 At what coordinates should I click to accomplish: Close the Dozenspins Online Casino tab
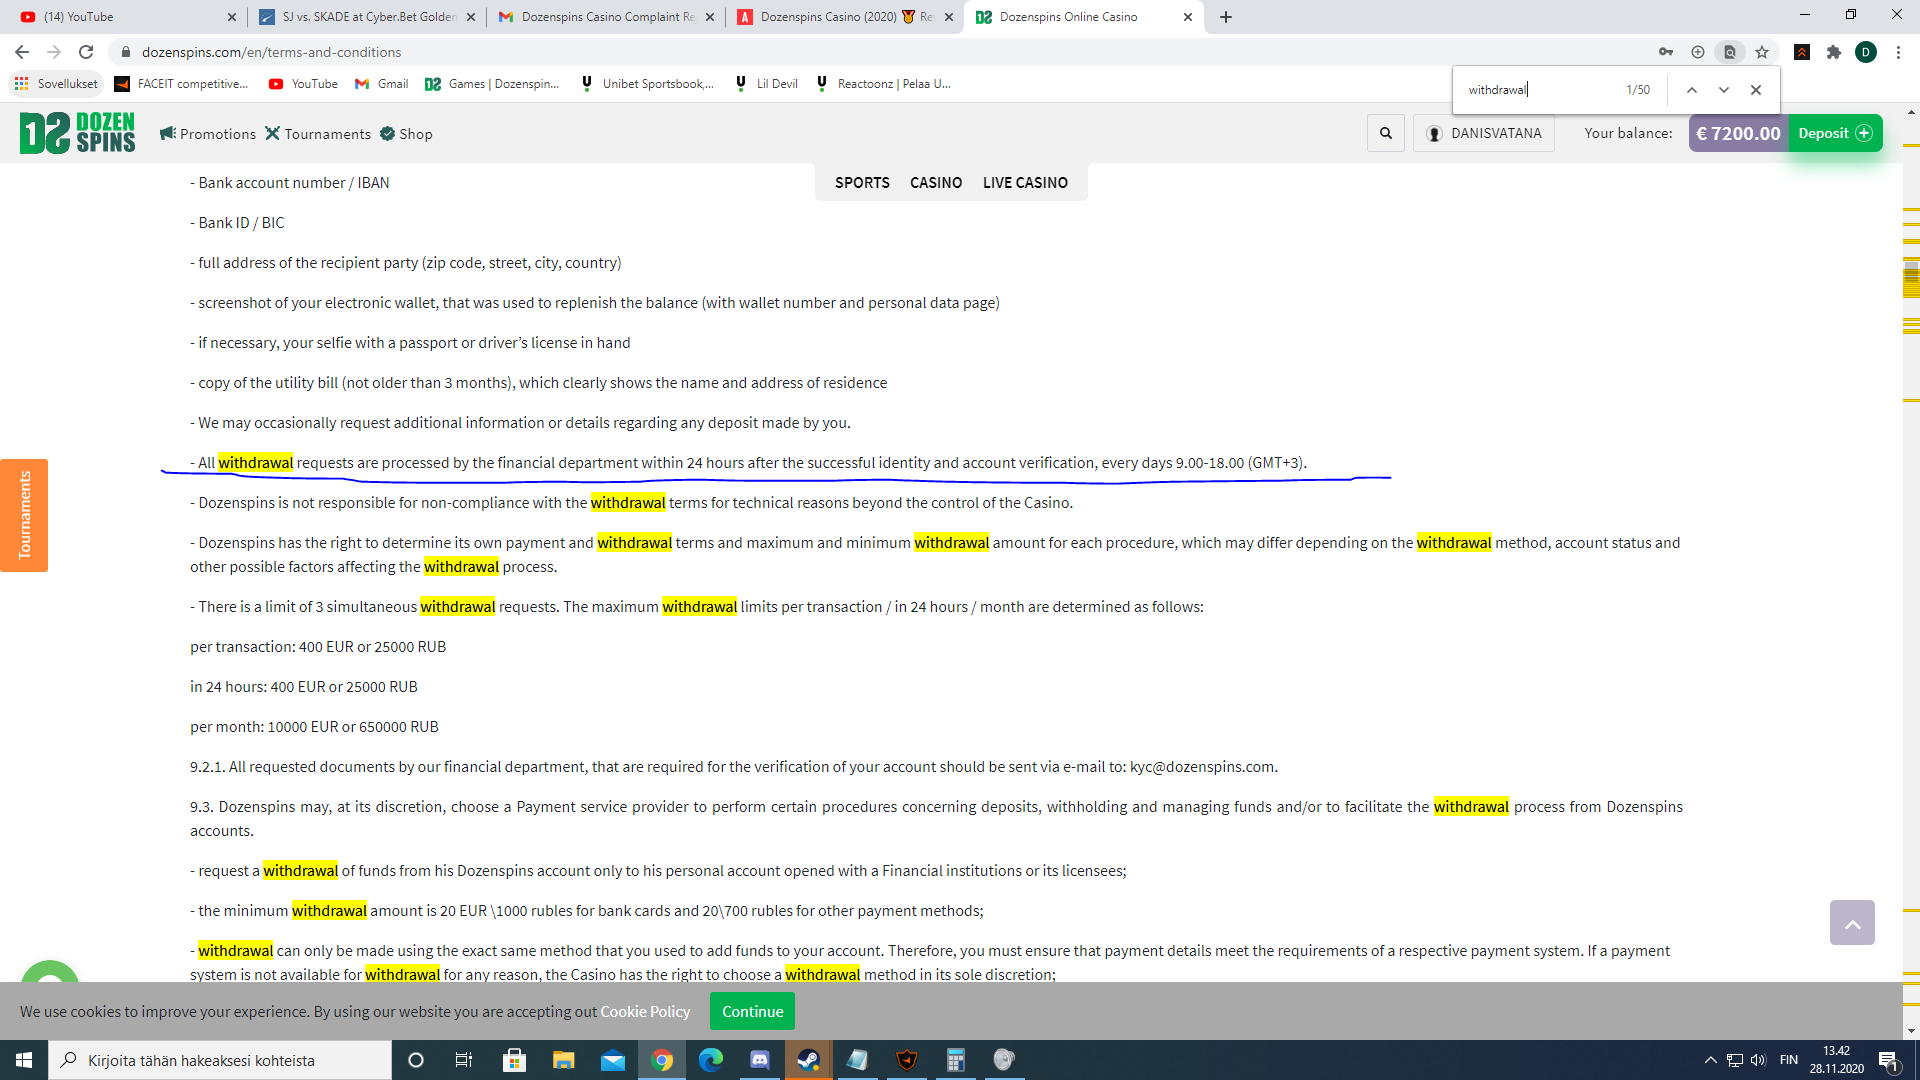click(1188, 17)
